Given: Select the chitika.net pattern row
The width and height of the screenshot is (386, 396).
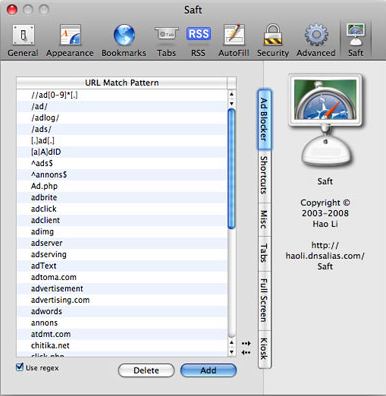Looking at the screenshot, I should [x=122, y=345].
